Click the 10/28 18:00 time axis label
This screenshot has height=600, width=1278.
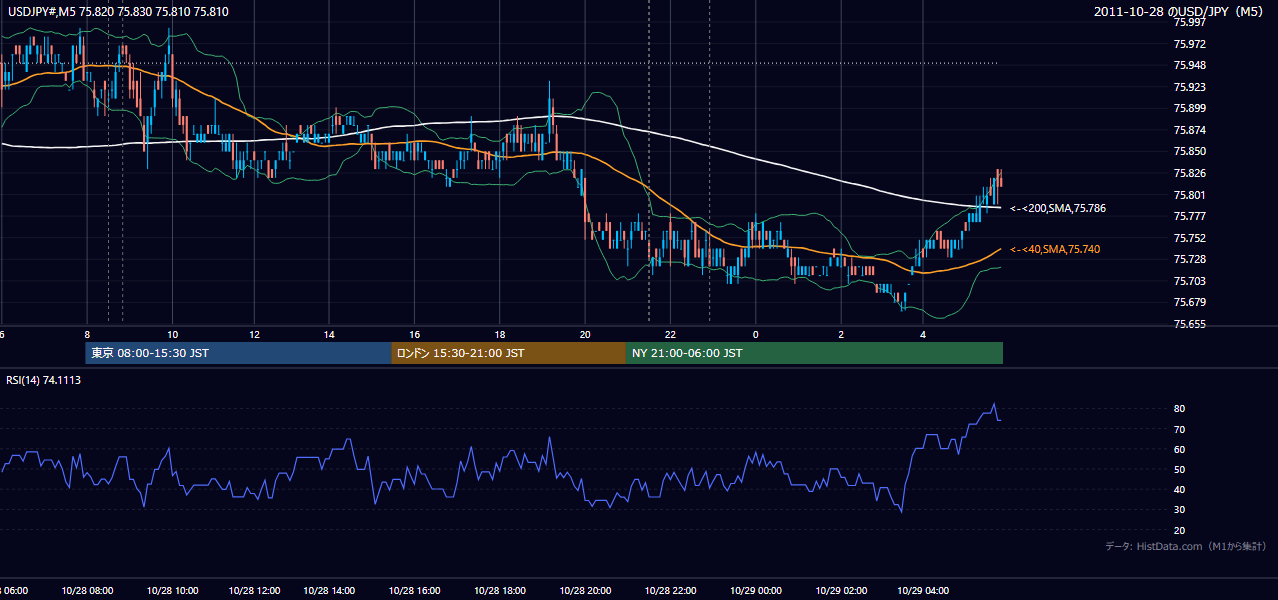pyautogui.click(x=500, y=591)
